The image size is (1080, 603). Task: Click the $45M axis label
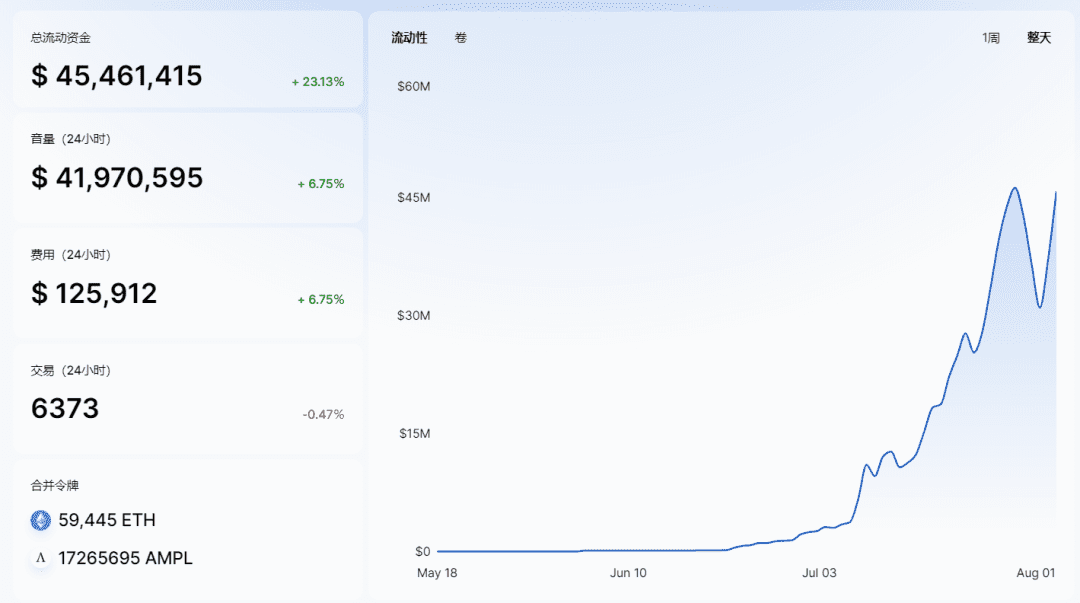click(x=413, y=198)
